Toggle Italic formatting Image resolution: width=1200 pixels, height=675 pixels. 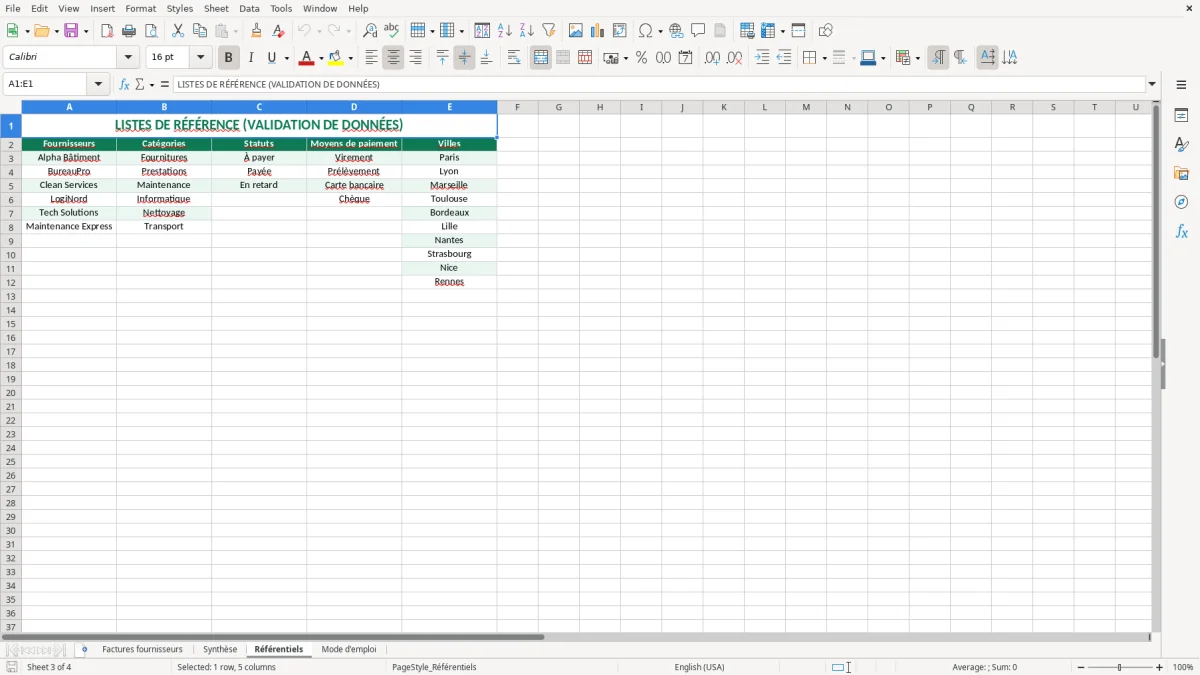pyautogui.click(x=251, y=58)
